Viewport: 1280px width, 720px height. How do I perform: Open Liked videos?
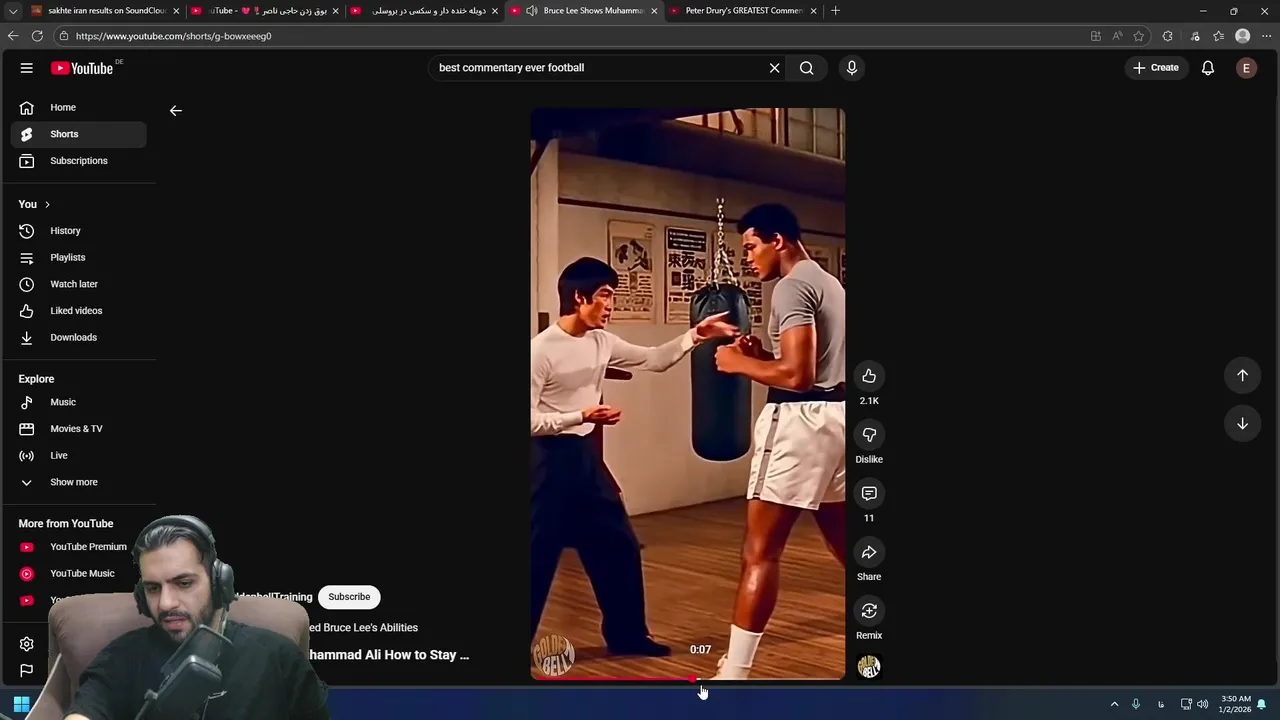pyautogui.click(x=79, y=311)
